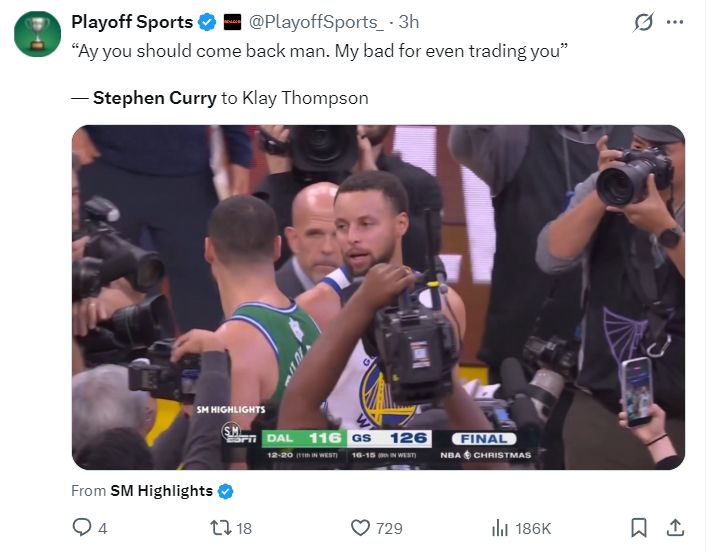Click the 3h timestamp link

click(x=409, y=22)
